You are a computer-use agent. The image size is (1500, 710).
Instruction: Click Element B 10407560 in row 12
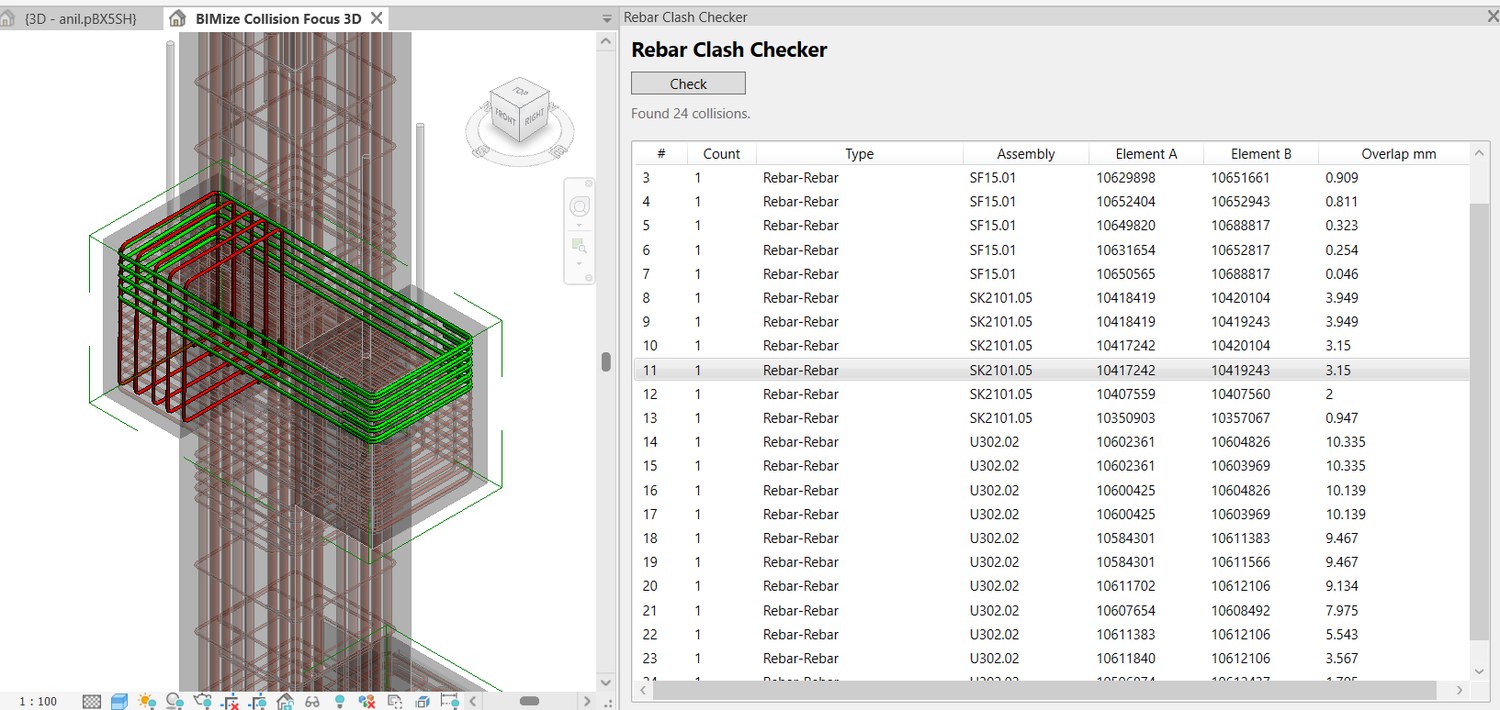pos(1240,394)
